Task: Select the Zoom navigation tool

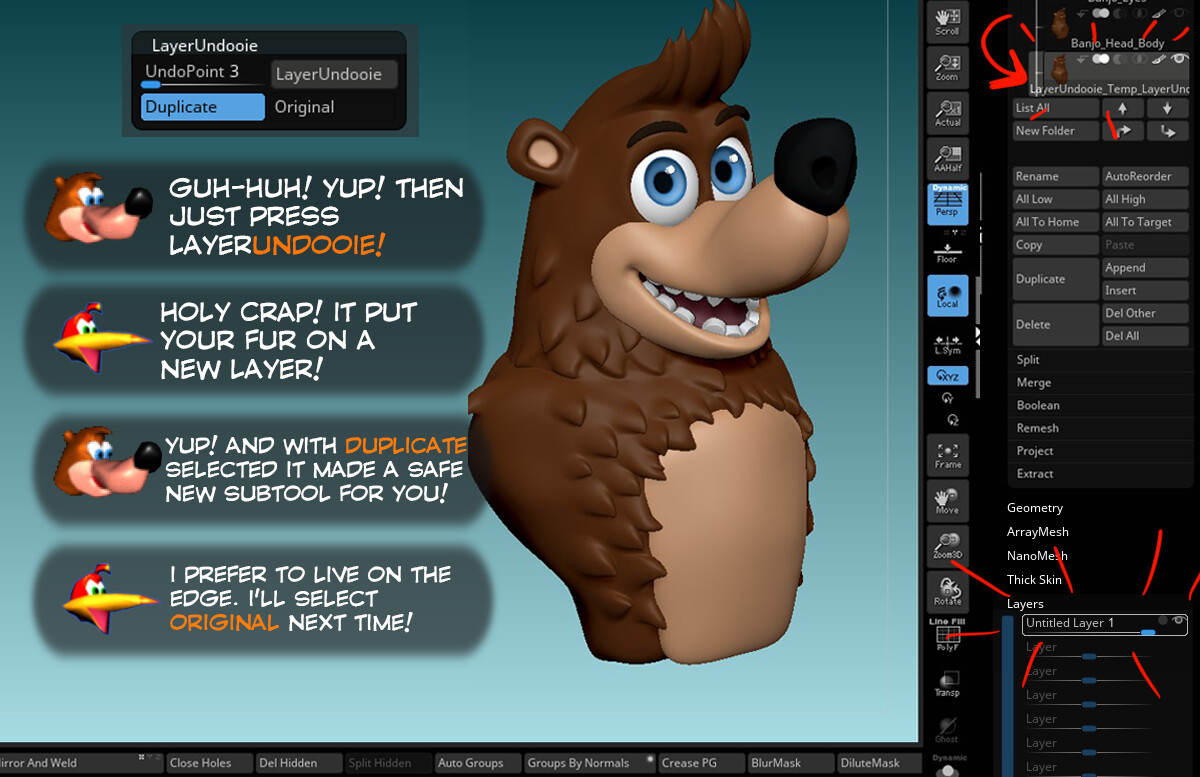Action: 947,65
